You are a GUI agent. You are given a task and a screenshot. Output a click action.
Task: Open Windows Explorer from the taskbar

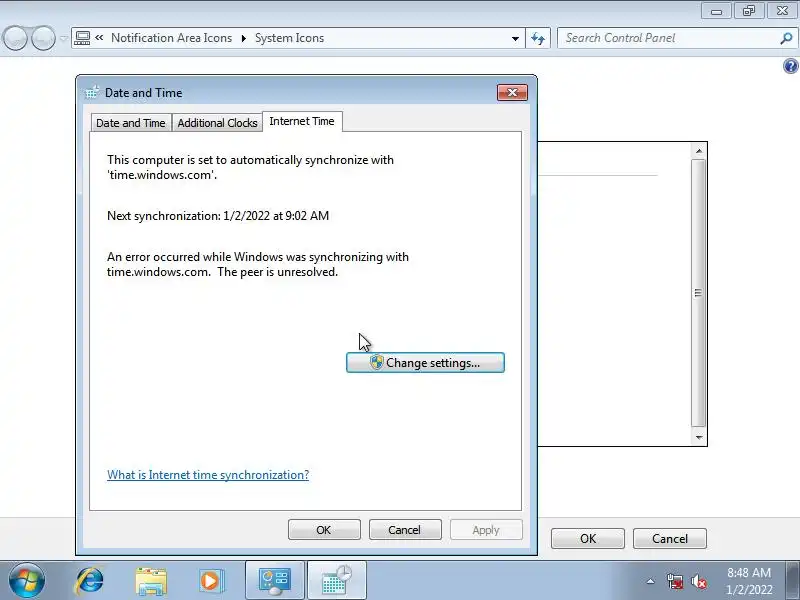(151, 581)
